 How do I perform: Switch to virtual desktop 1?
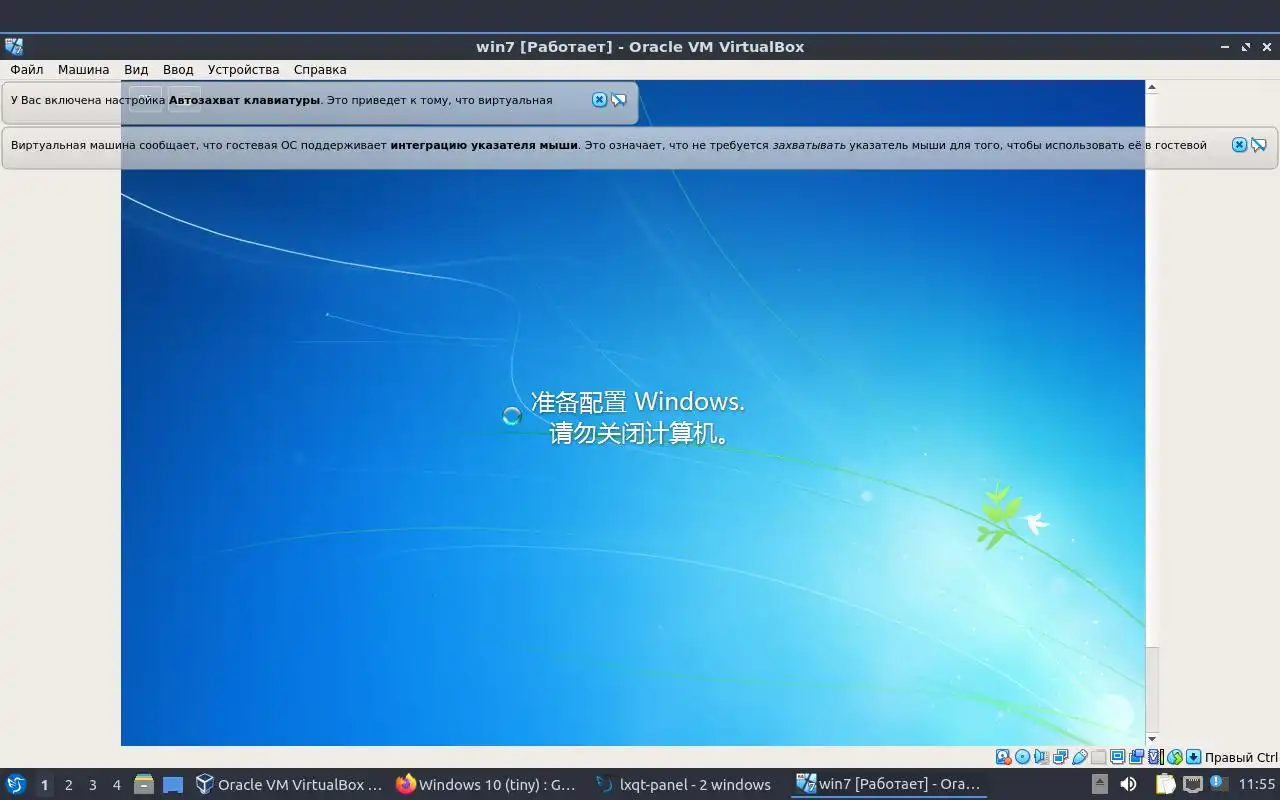(x=44, y=785)
